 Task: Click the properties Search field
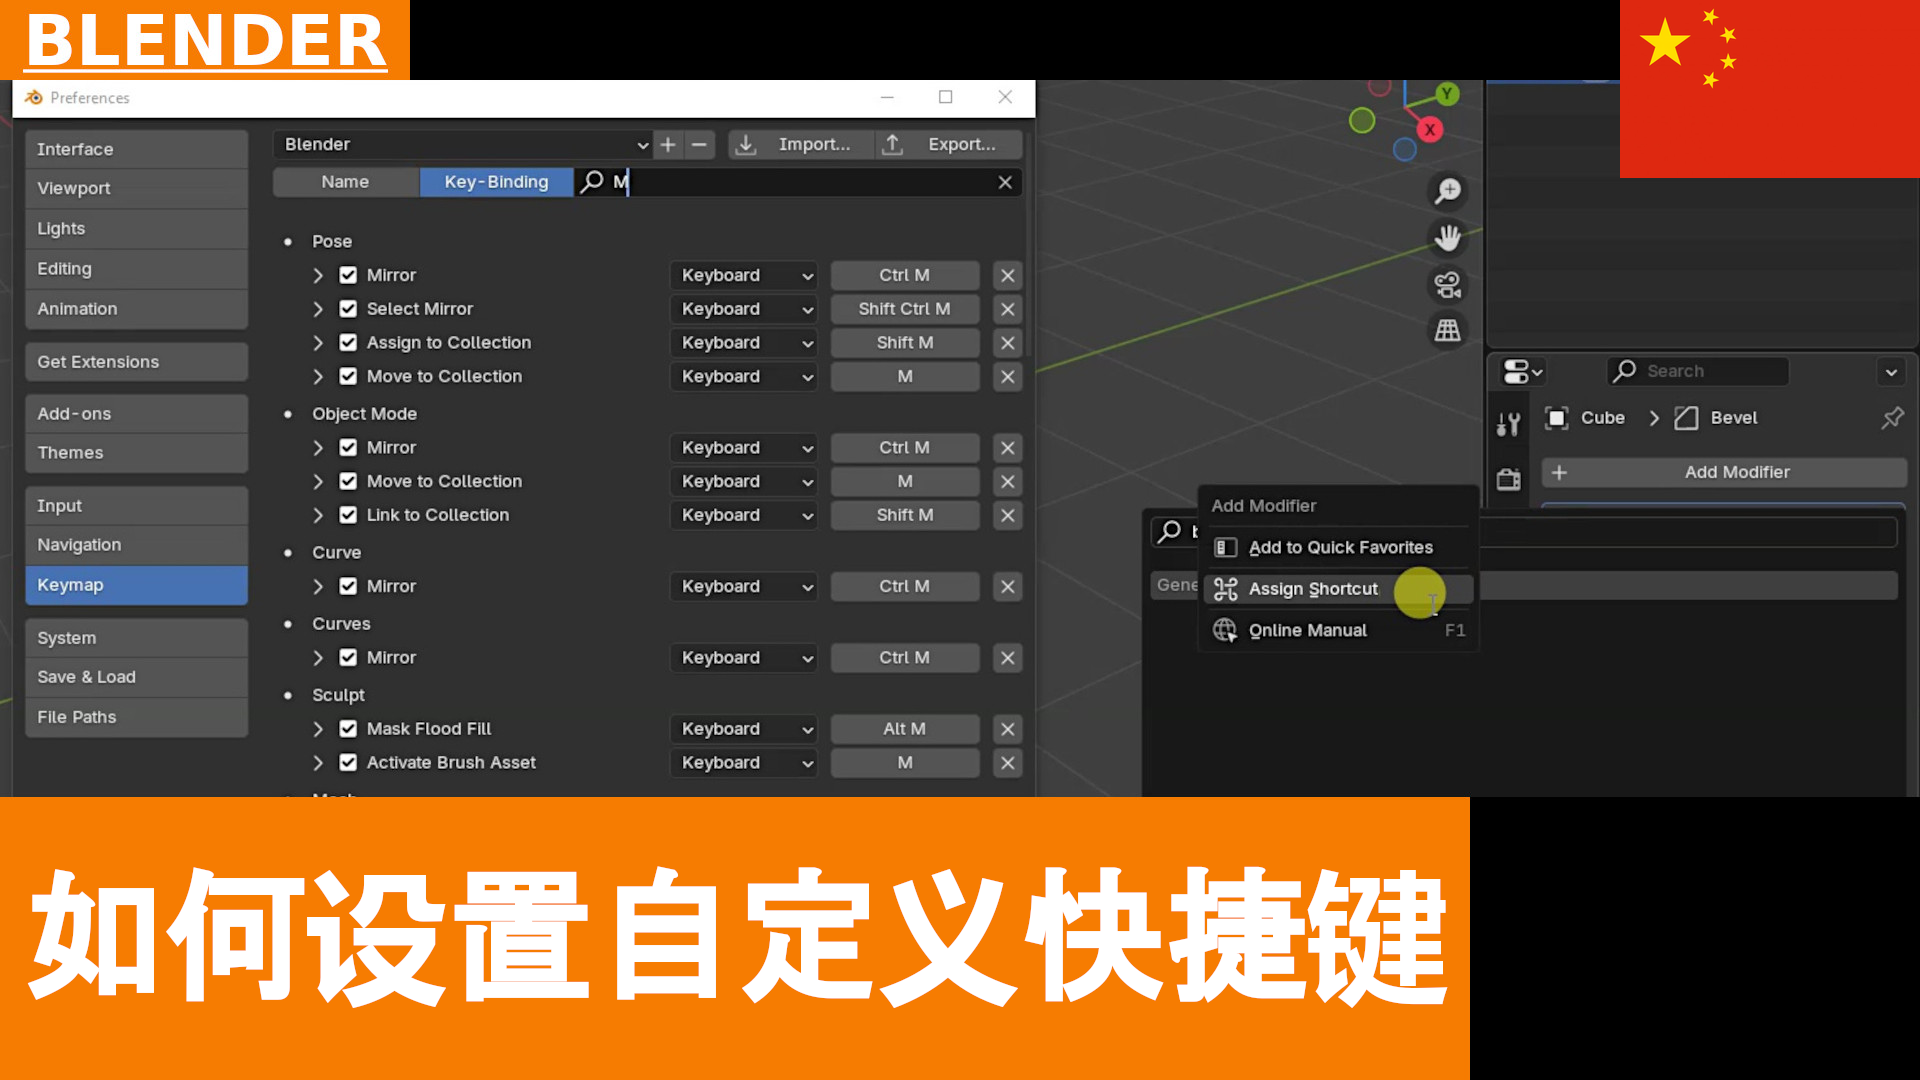[x=1698, y=372]
